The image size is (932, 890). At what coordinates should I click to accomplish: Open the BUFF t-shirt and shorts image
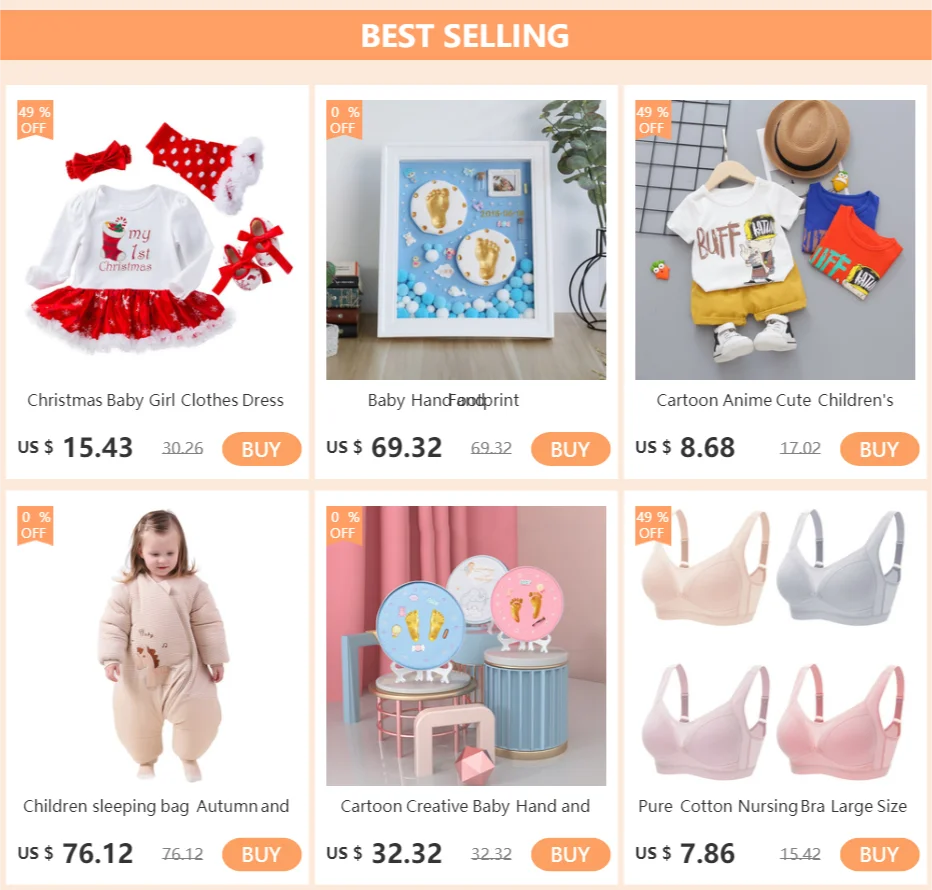click(x=775, y=240)
